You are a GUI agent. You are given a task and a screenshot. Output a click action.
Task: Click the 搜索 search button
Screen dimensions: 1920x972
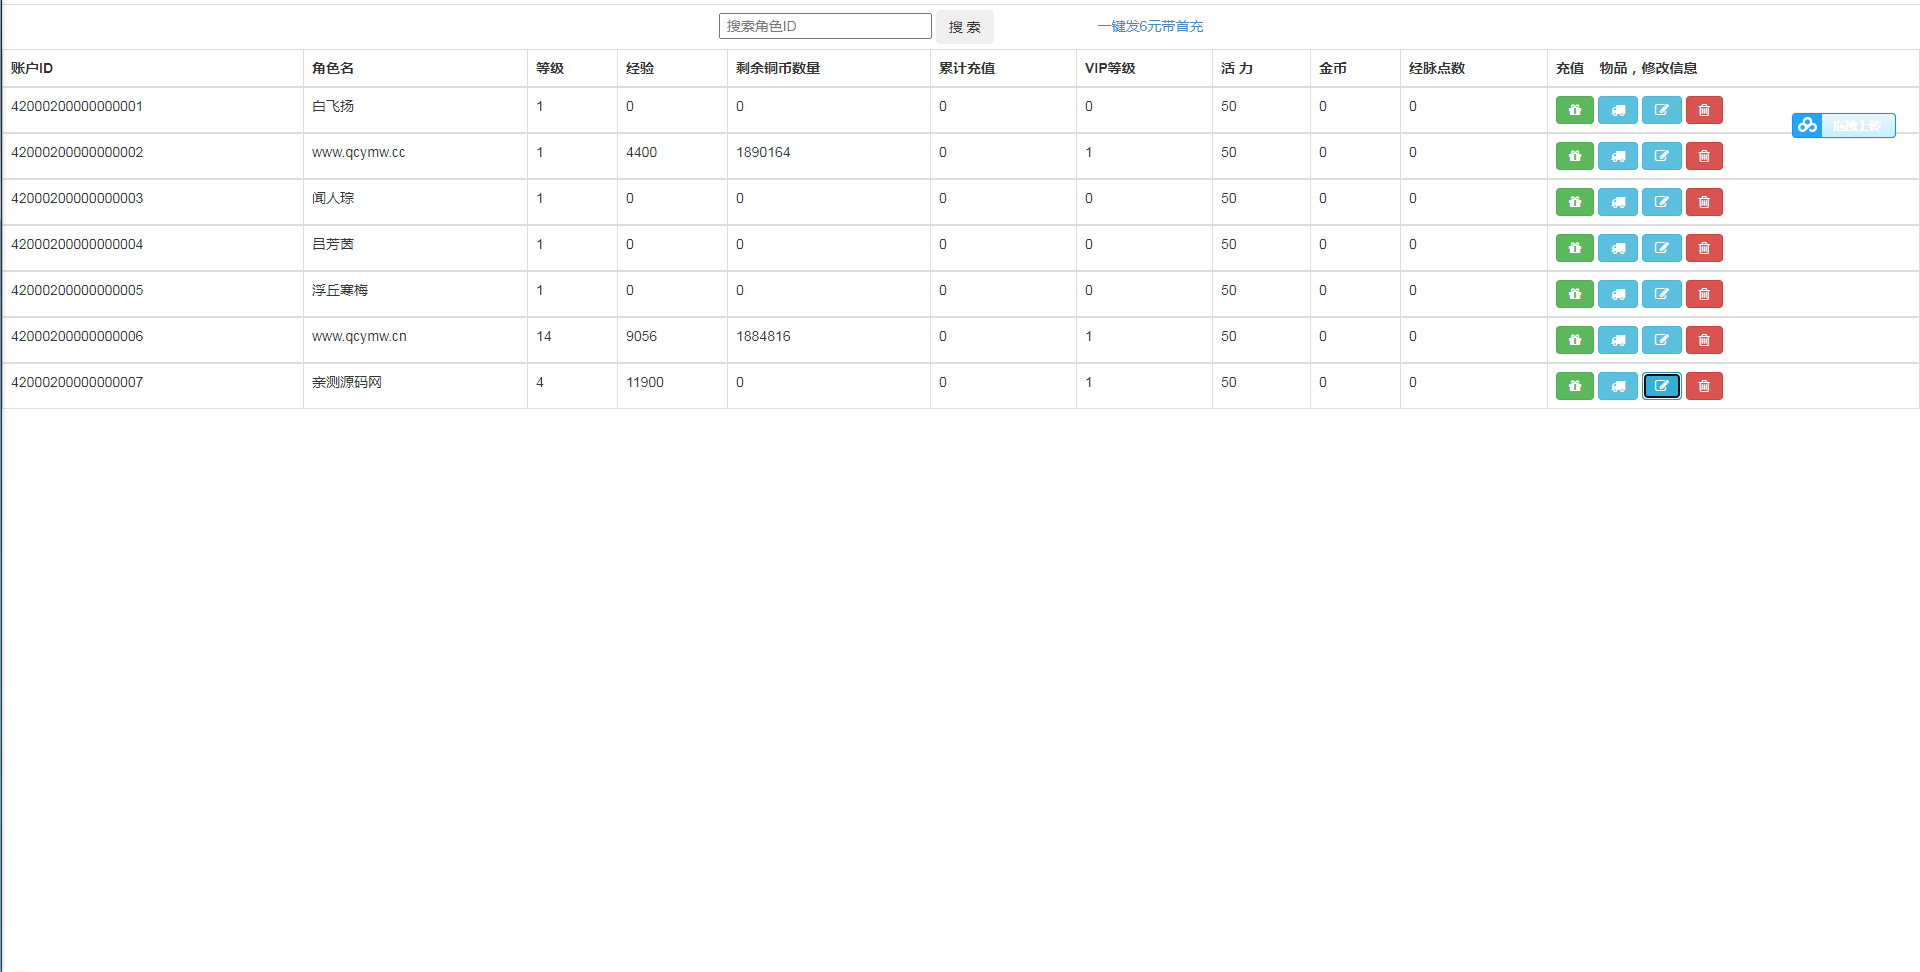tap(964, 27)
